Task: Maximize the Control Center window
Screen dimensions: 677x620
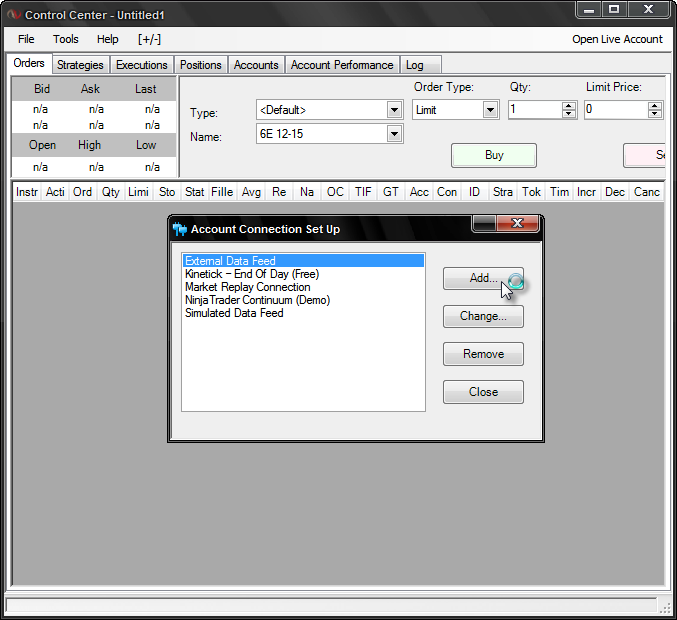Action: [x=614, y=9]
